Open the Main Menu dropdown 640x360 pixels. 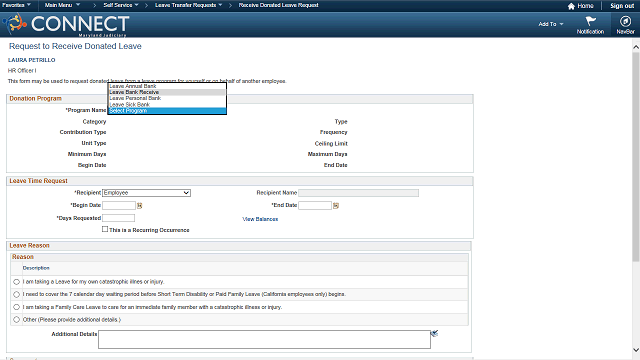(62, 5)
